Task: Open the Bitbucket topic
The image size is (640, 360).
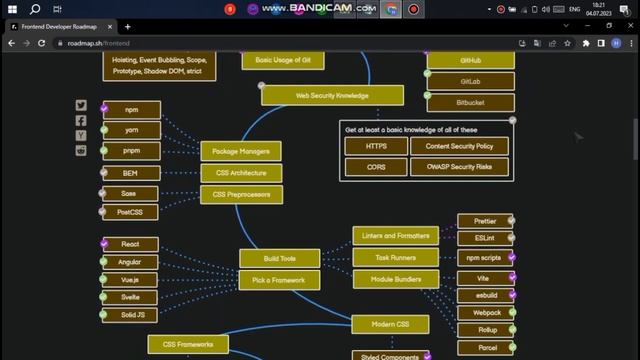Action: tap(470, 103)
